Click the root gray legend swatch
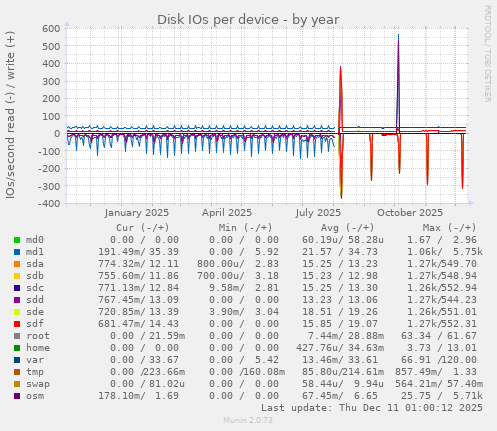The image size is (497, 431). click(17, 336)
